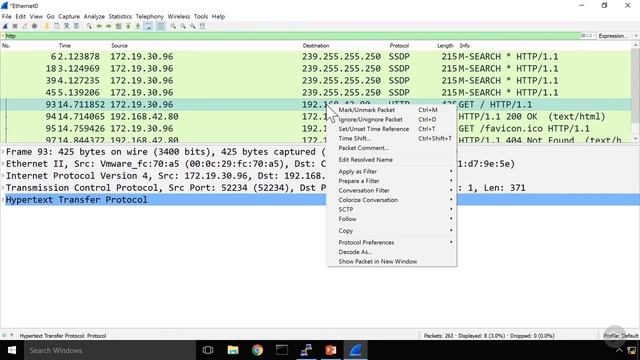
Task: Choose Ignore/Unignore Packet in context menu
Action: point(392,119)
